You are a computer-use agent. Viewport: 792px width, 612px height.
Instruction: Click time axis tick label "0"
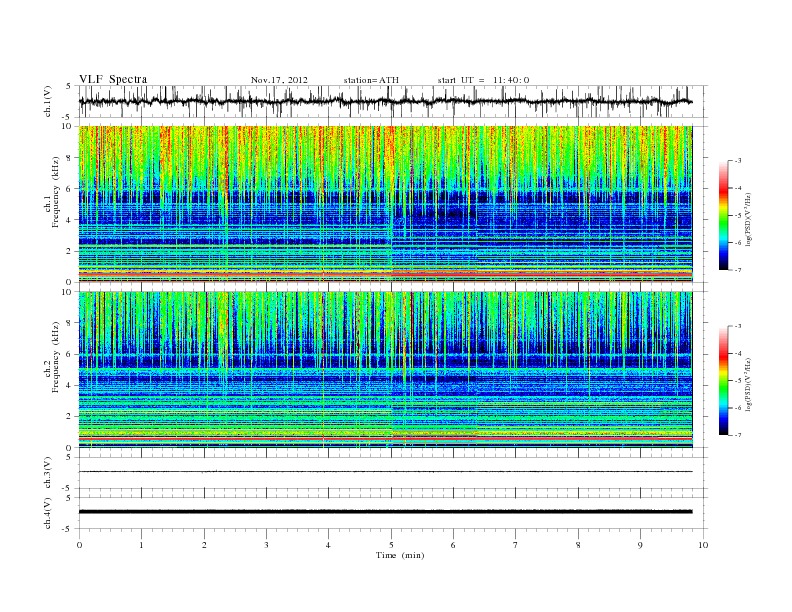pos(79,545)
